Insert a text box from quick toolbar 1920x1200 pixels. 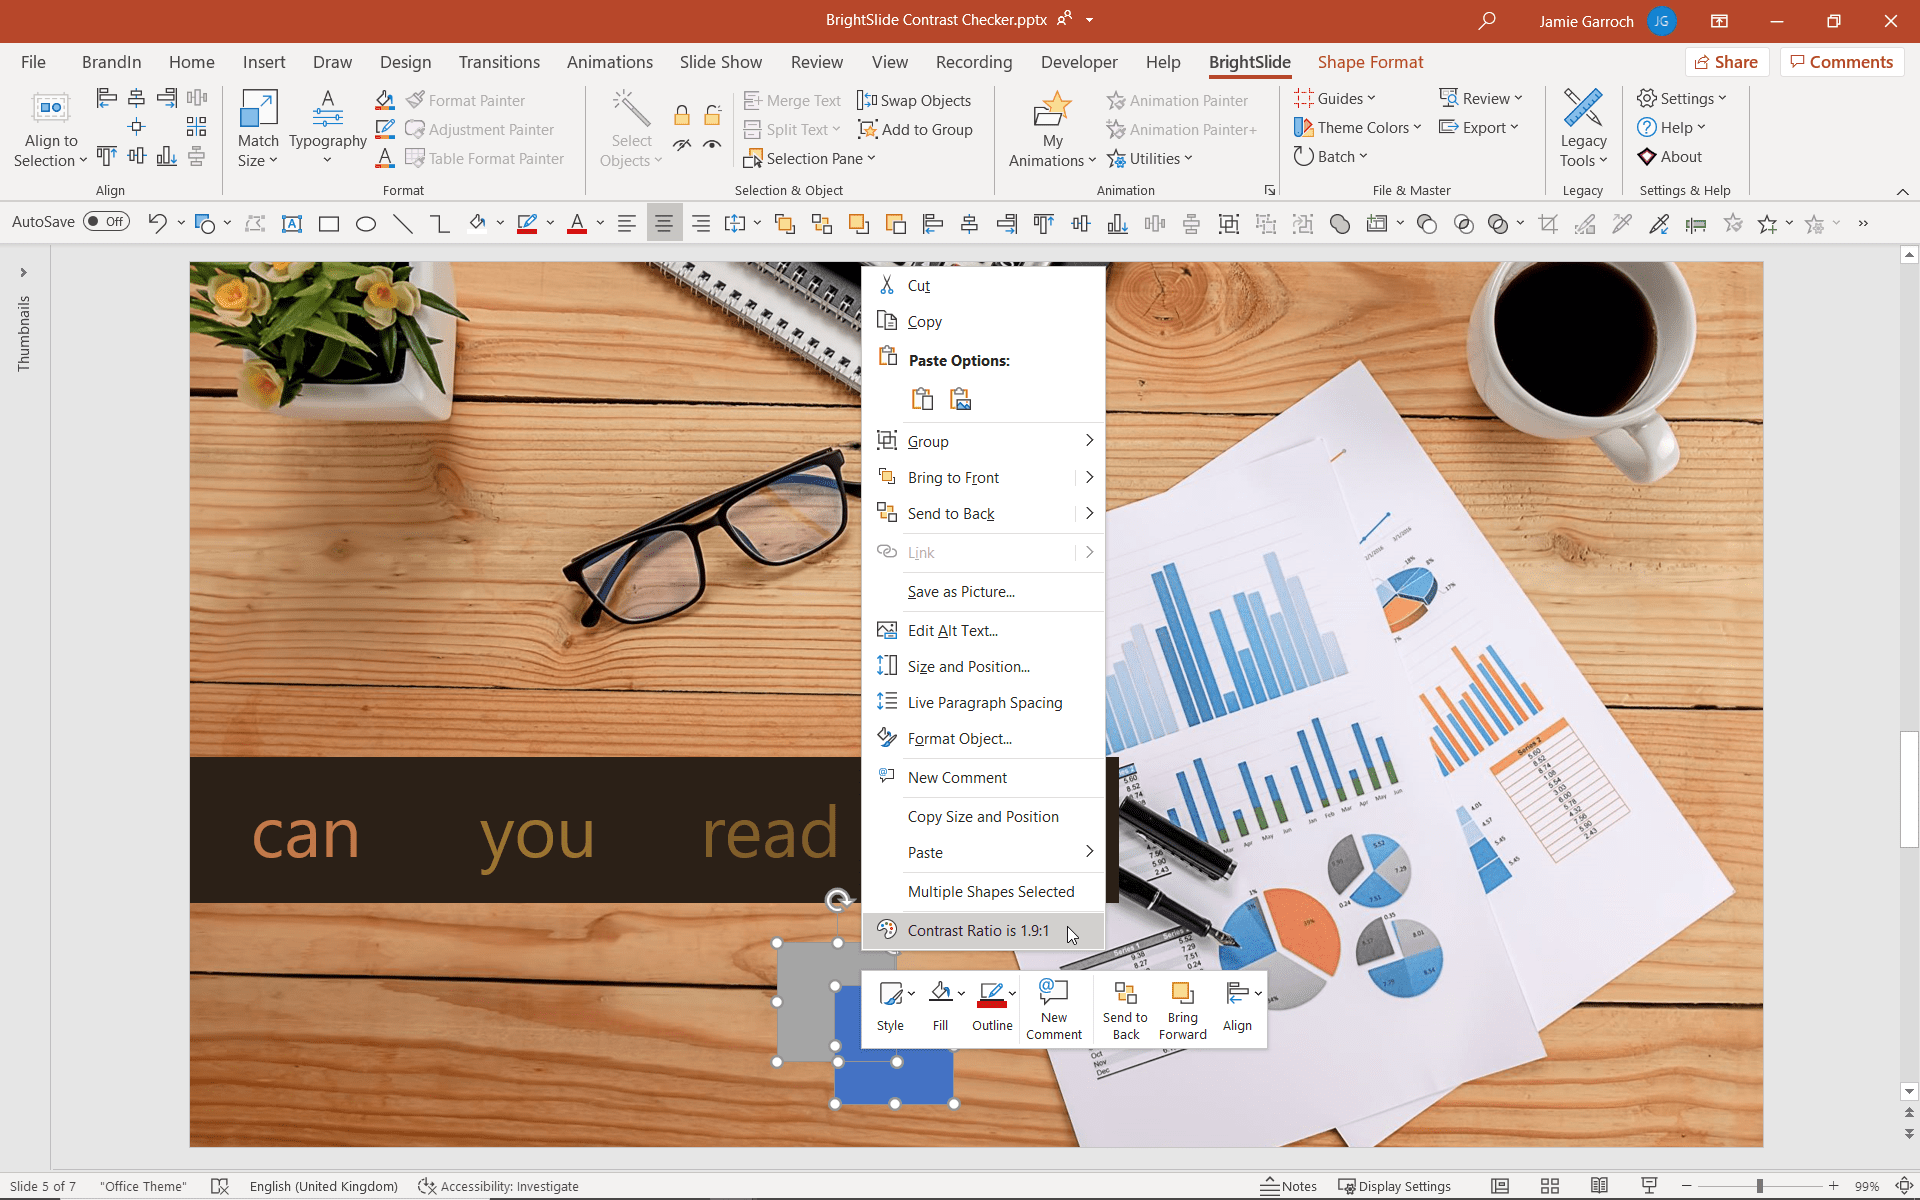[x=291, y=224]
